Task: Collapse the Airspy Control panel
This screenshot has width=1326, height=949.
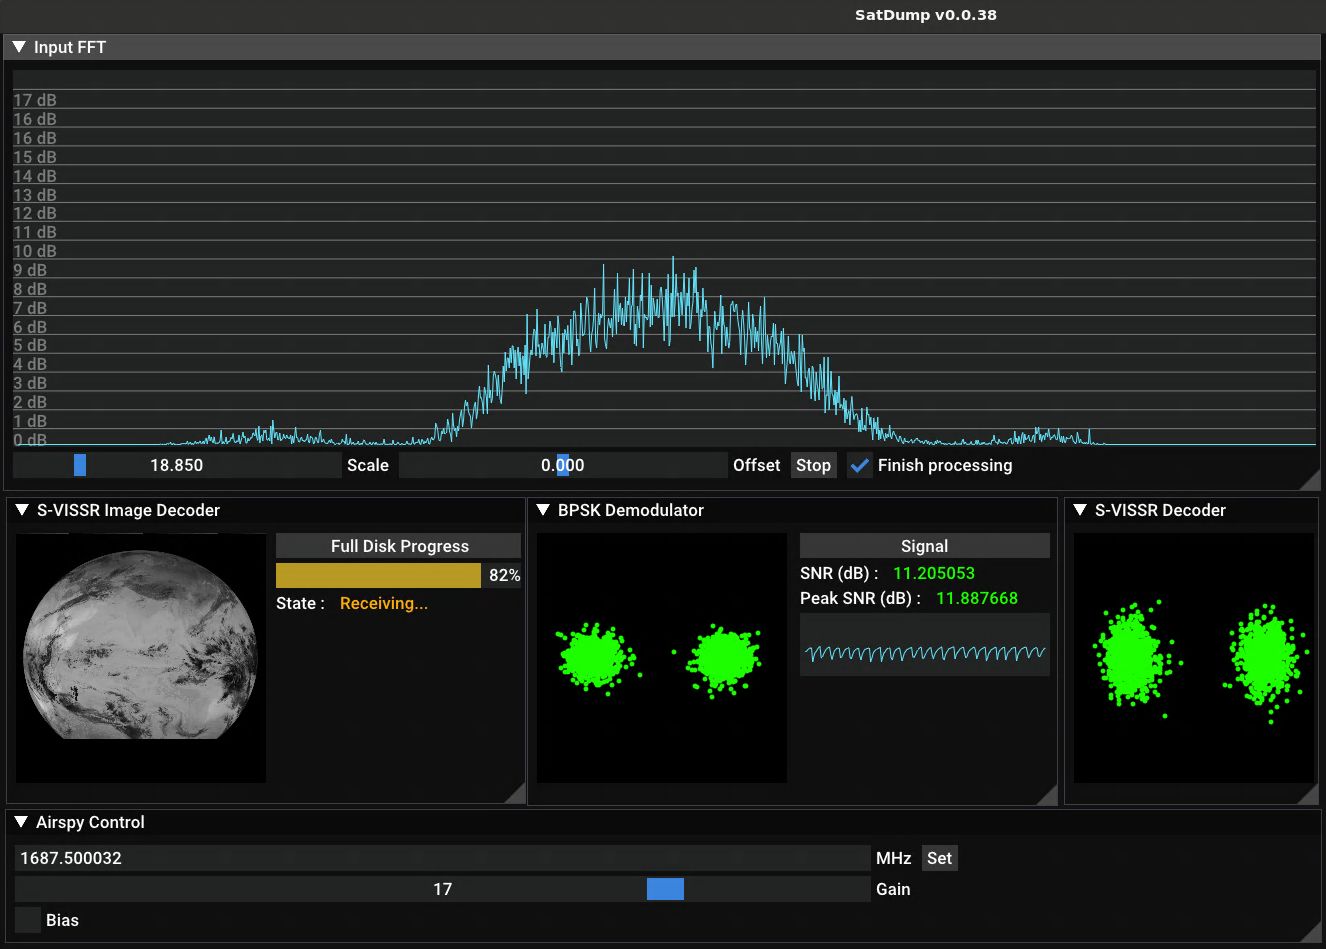Action: point(21,822)
